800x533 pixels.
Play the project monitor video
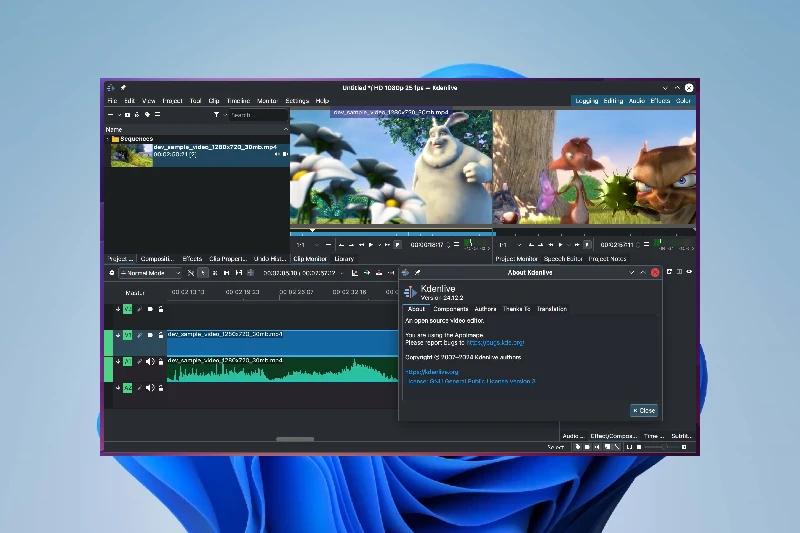561,245
